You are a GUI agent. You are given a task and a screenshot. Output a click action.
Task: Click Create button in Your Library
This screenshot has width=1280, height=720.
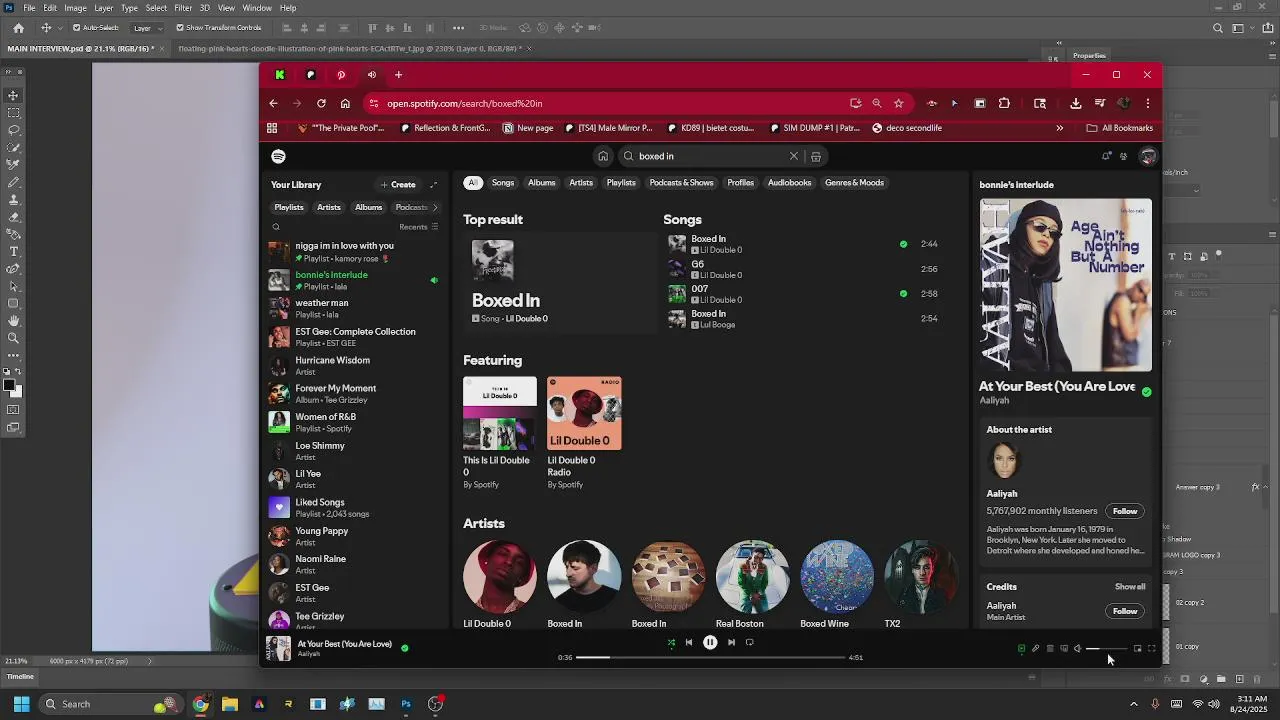[398, 185]
